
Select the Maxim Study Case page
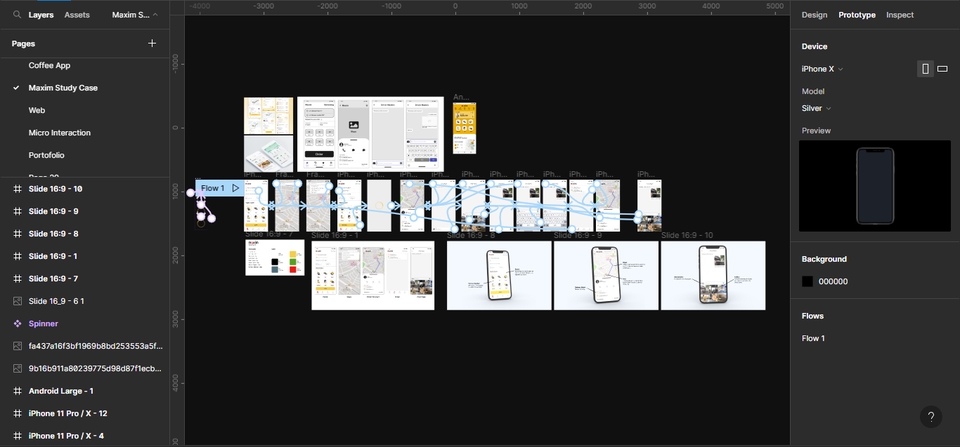click(63, 88)
